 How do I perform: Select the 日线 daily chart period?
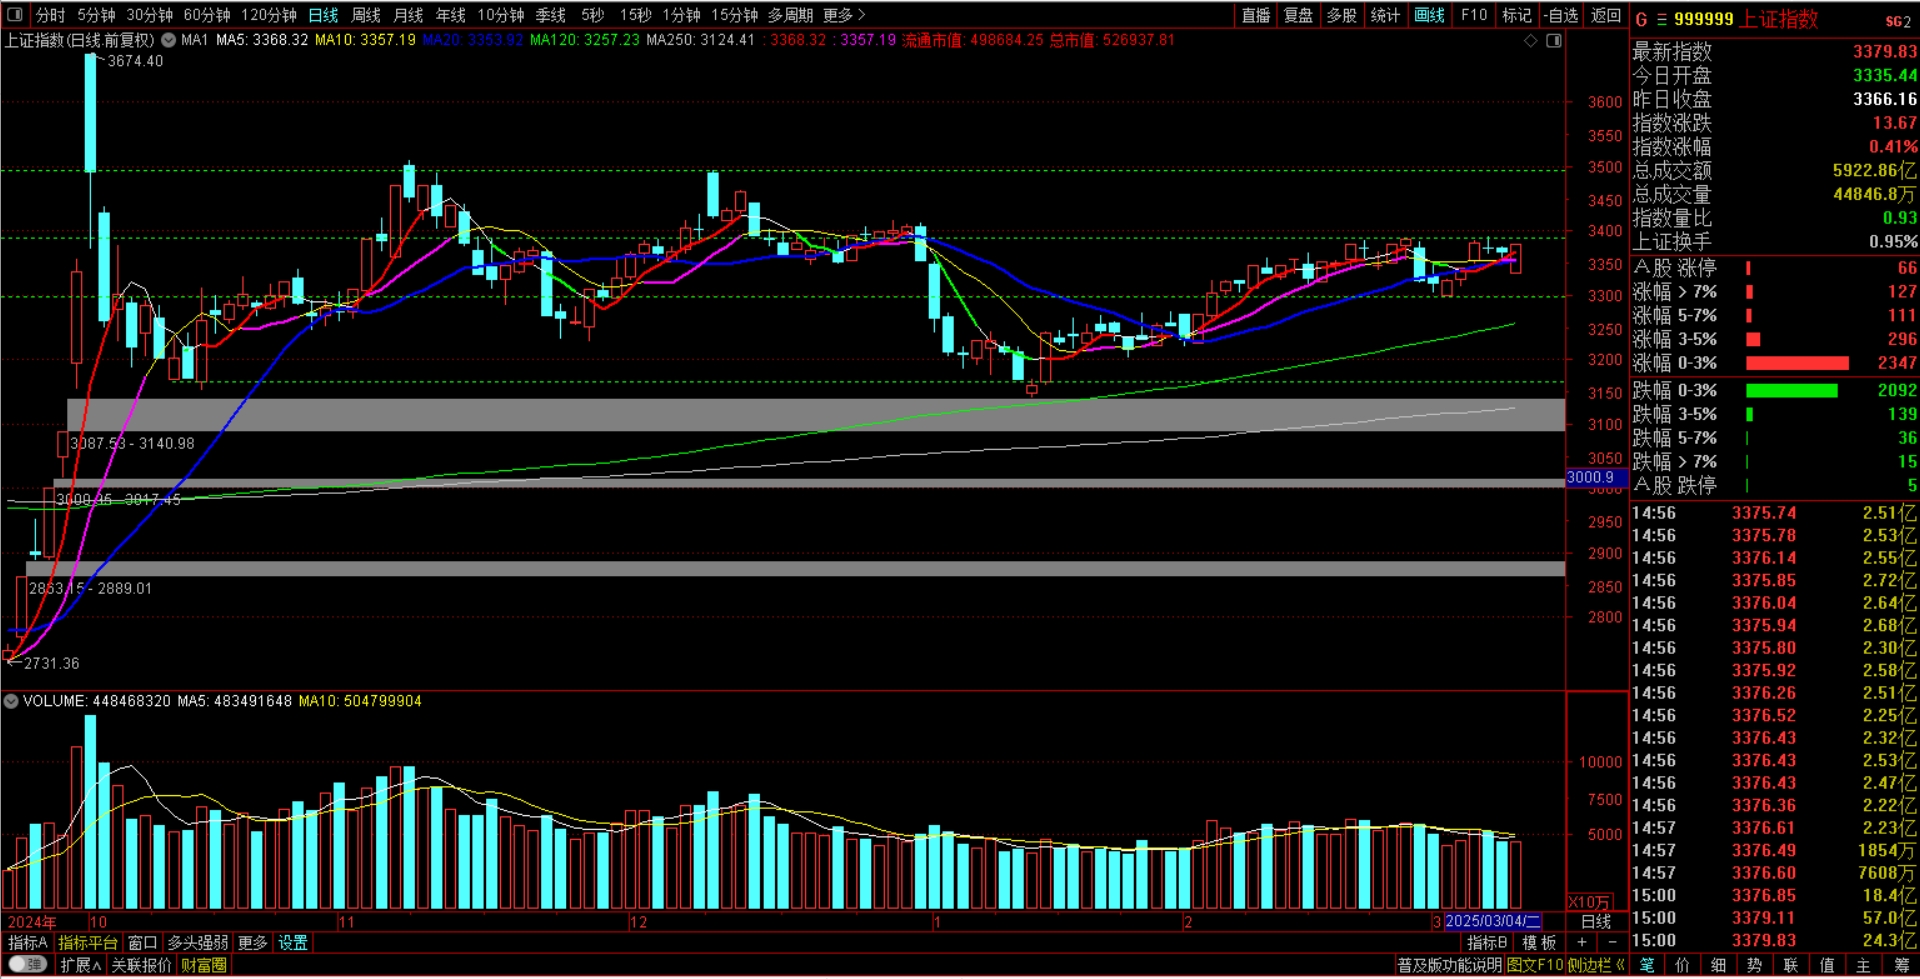[323, 15]
